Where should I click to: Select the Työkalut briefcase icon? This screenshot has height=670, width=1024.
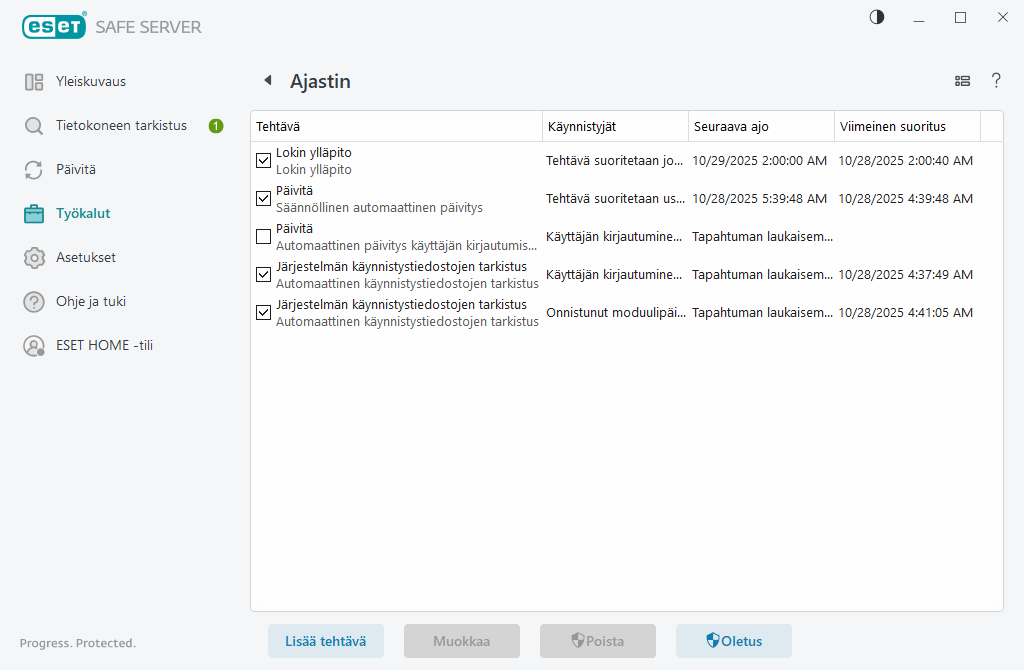(x=34, y=213)
